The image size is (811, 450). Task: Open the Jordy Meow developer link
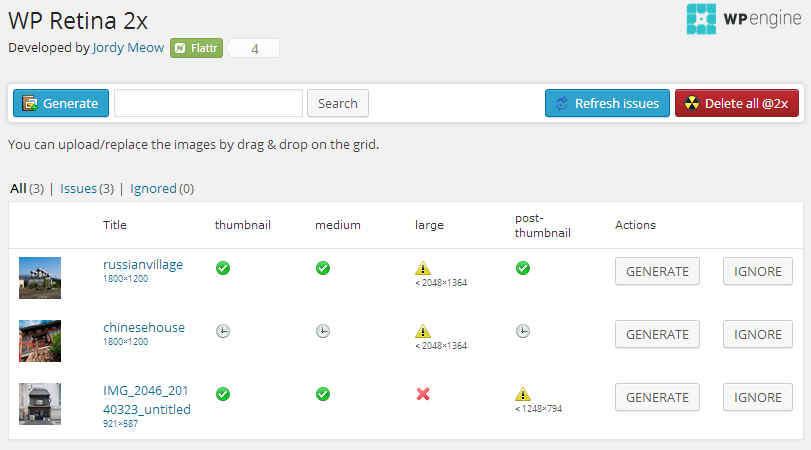click(x=128, y=47)
